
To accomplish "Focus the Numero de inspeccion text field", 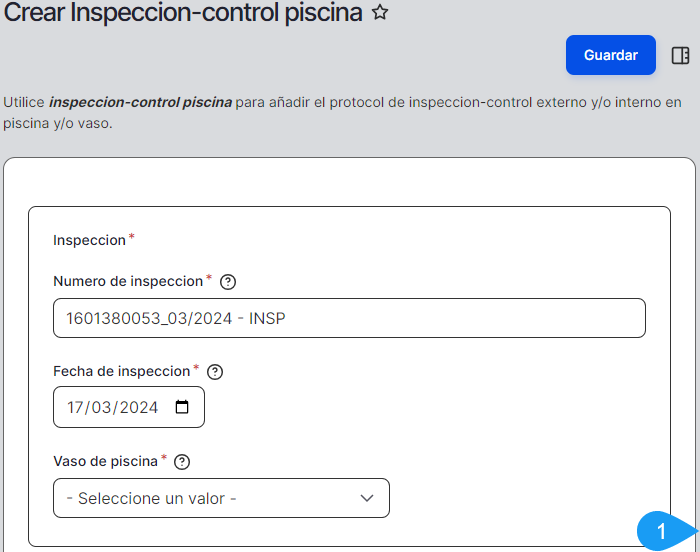I will tap(349, 318).
